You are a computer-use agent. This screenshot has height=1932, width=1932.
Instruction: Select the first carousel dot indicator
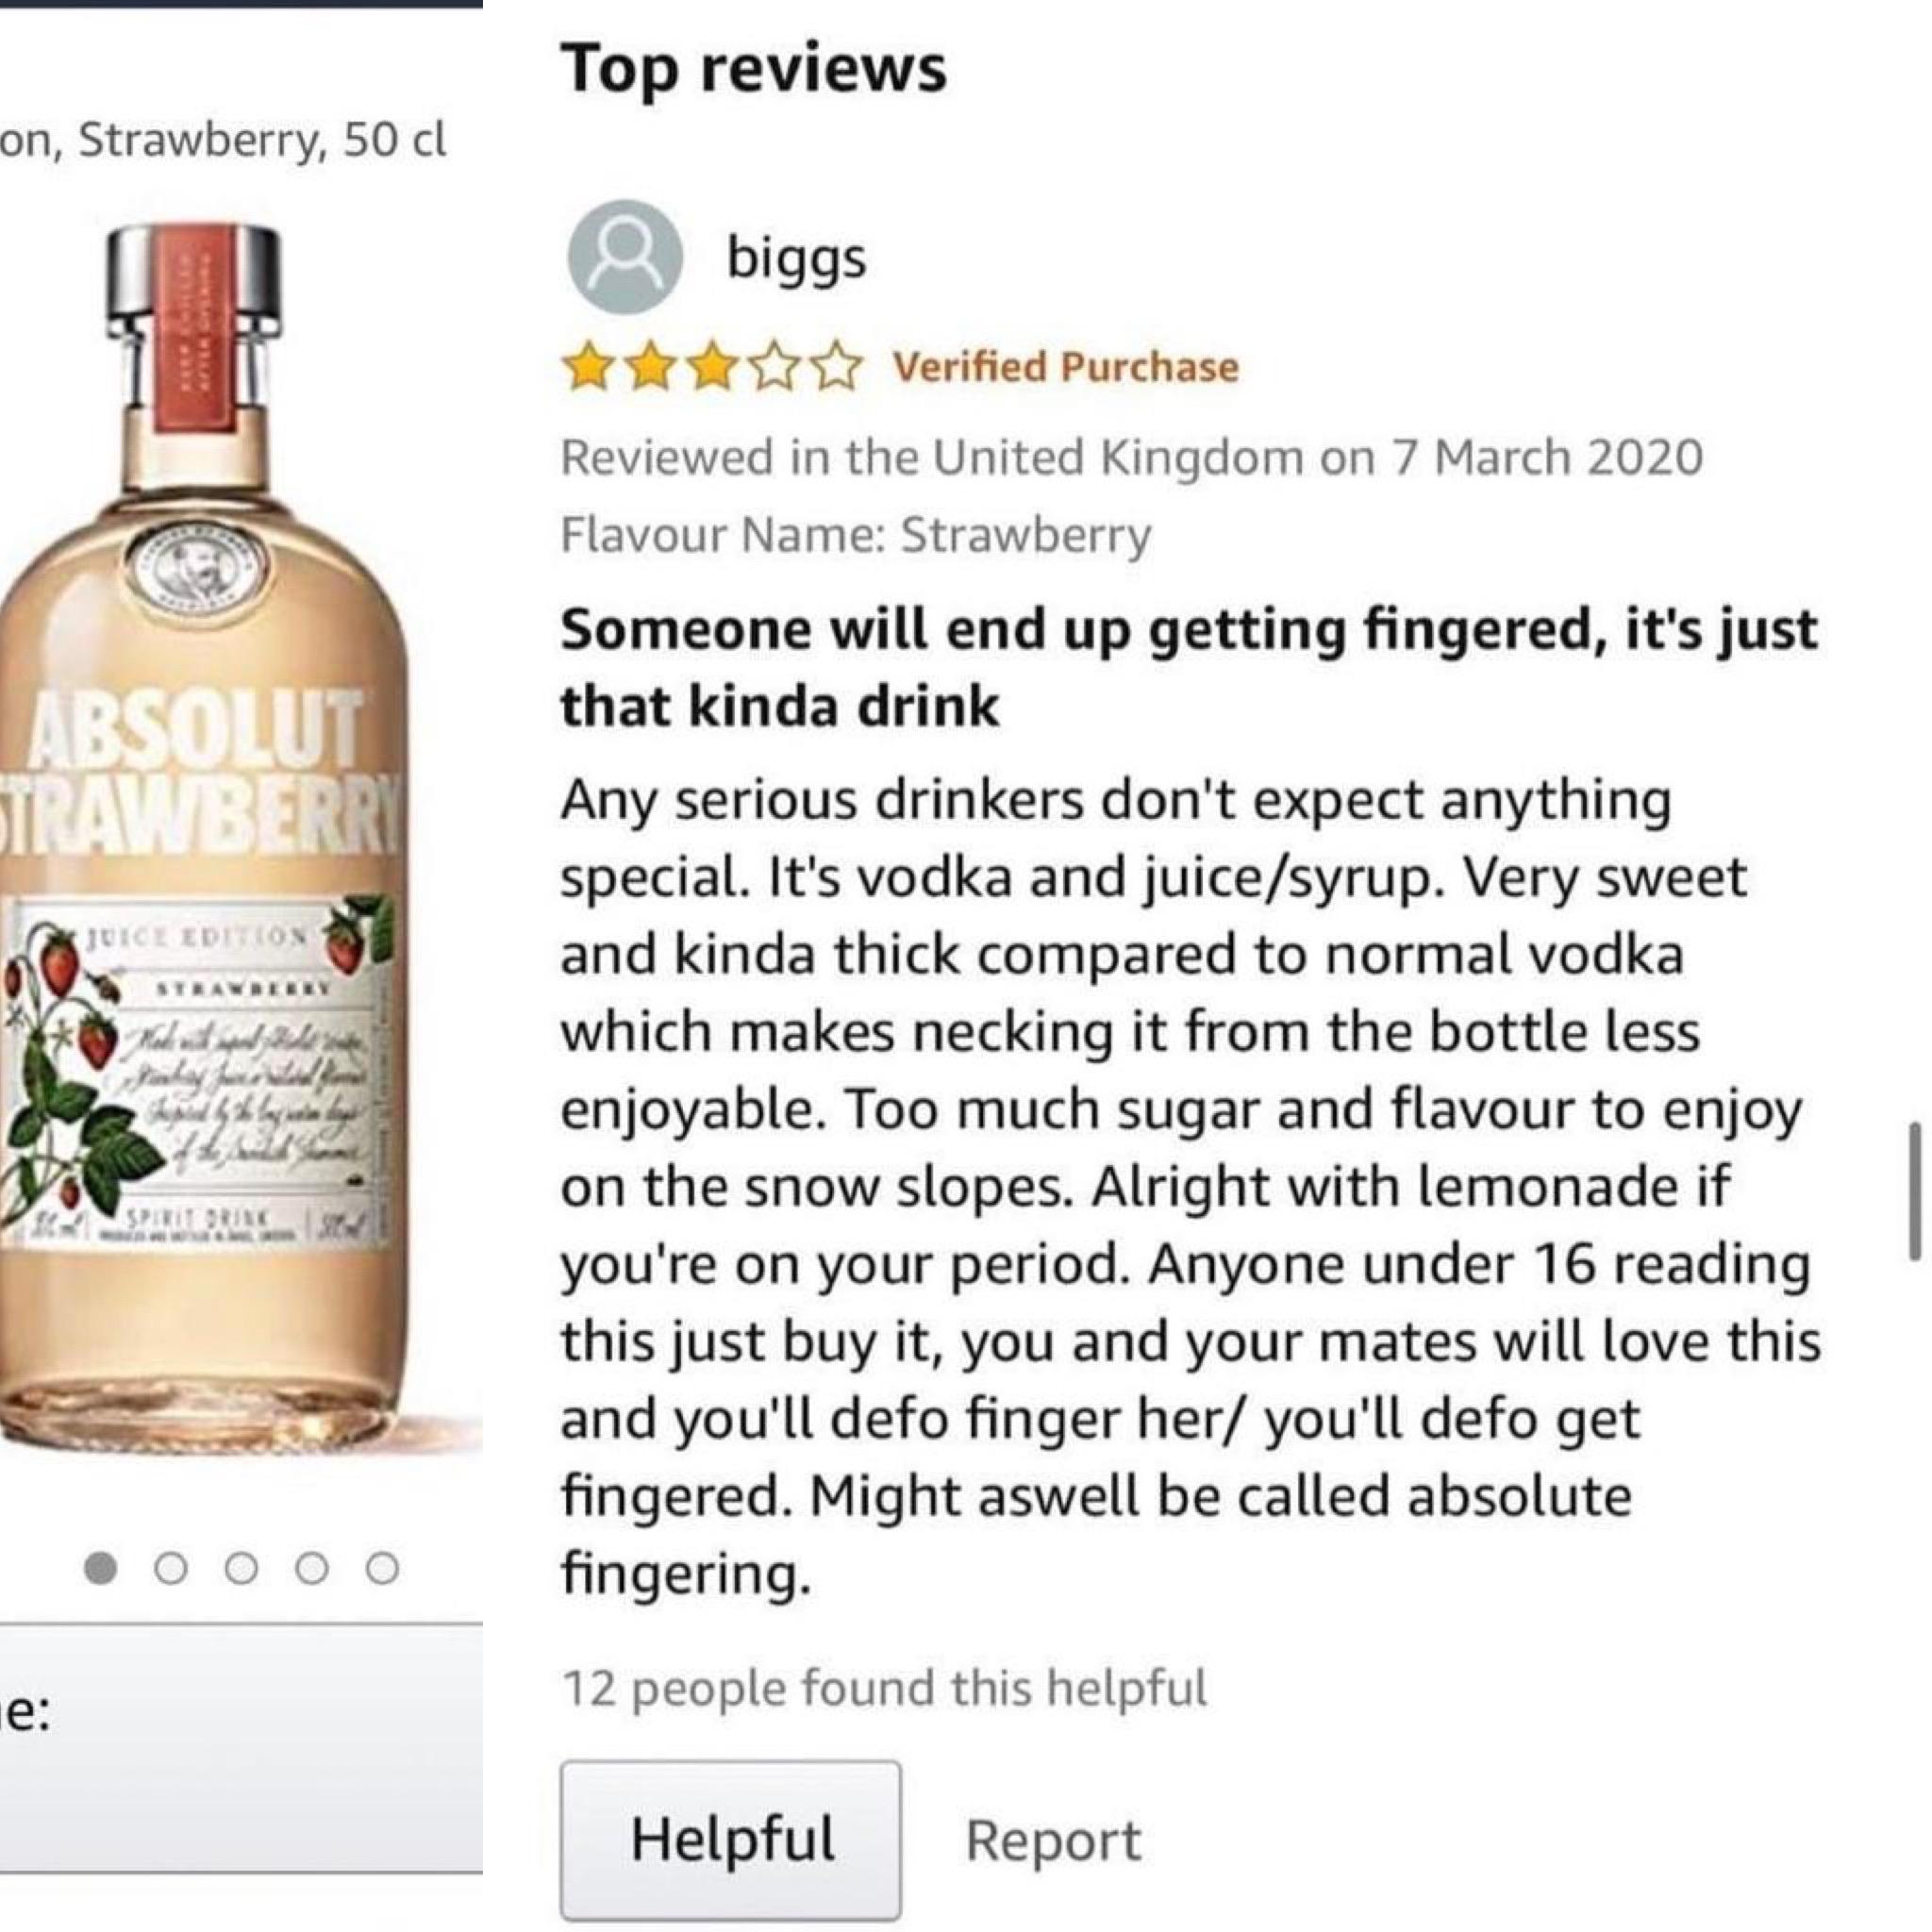click(99, 1568)
